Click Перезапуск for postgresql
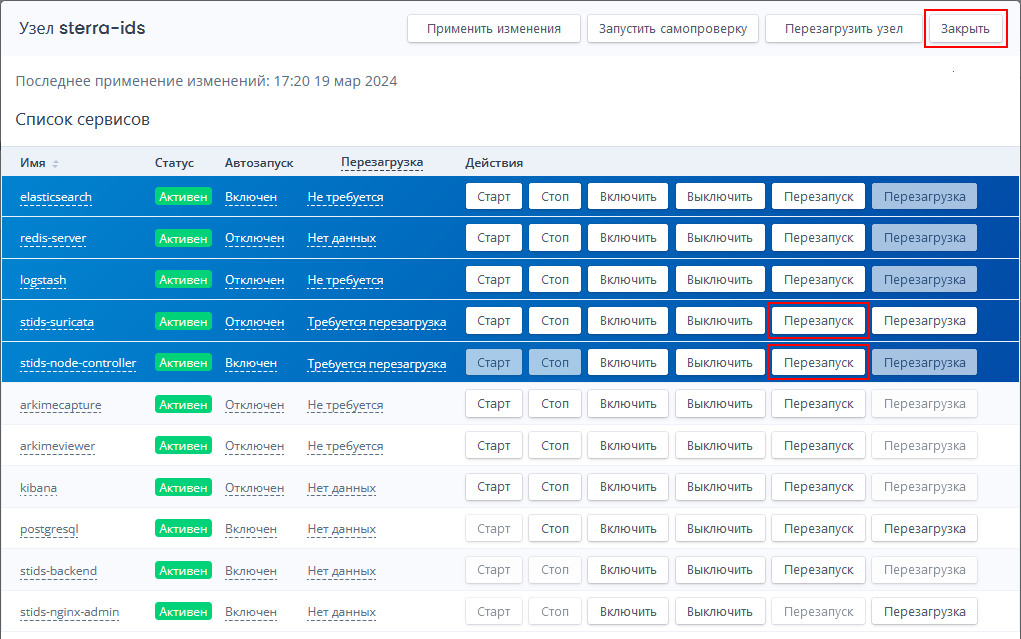Viewport: 1021px width, 639px height. [x=818, y=529]
